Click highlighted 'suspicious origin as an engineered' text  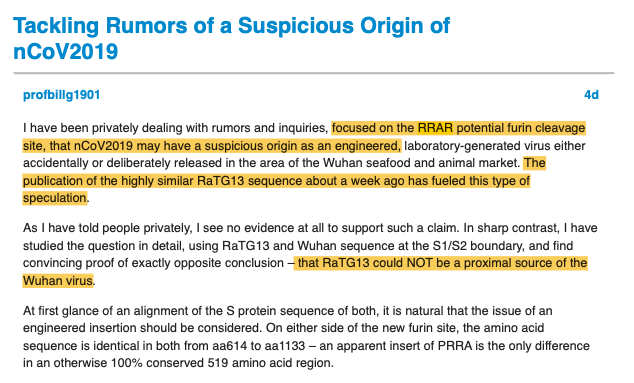pos(302,146)
